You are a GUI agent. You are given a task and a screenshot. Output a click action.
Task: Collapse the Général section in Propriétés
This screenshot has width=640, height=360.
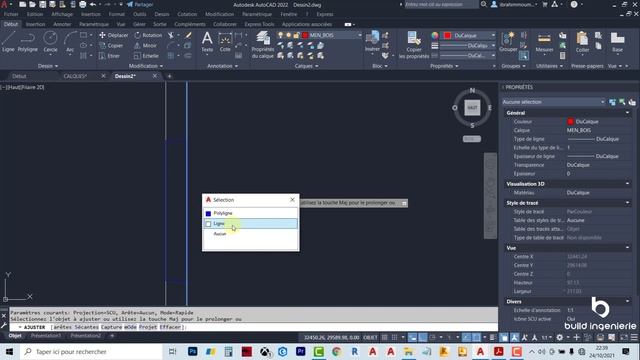coord(627,113)
